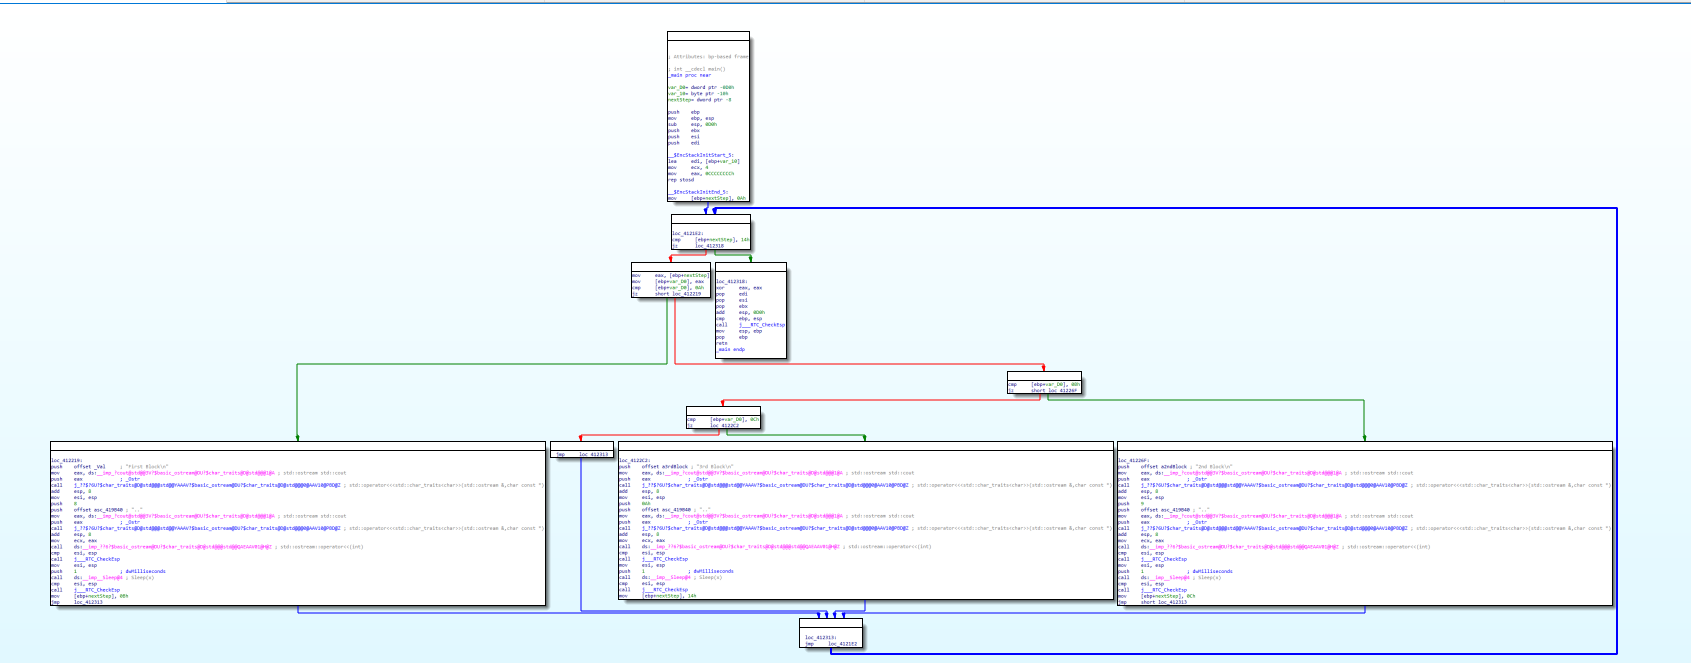
Task: Click the red edge leading to 0Bh compare
Action: pyautogui.click(x=860, y=364)
